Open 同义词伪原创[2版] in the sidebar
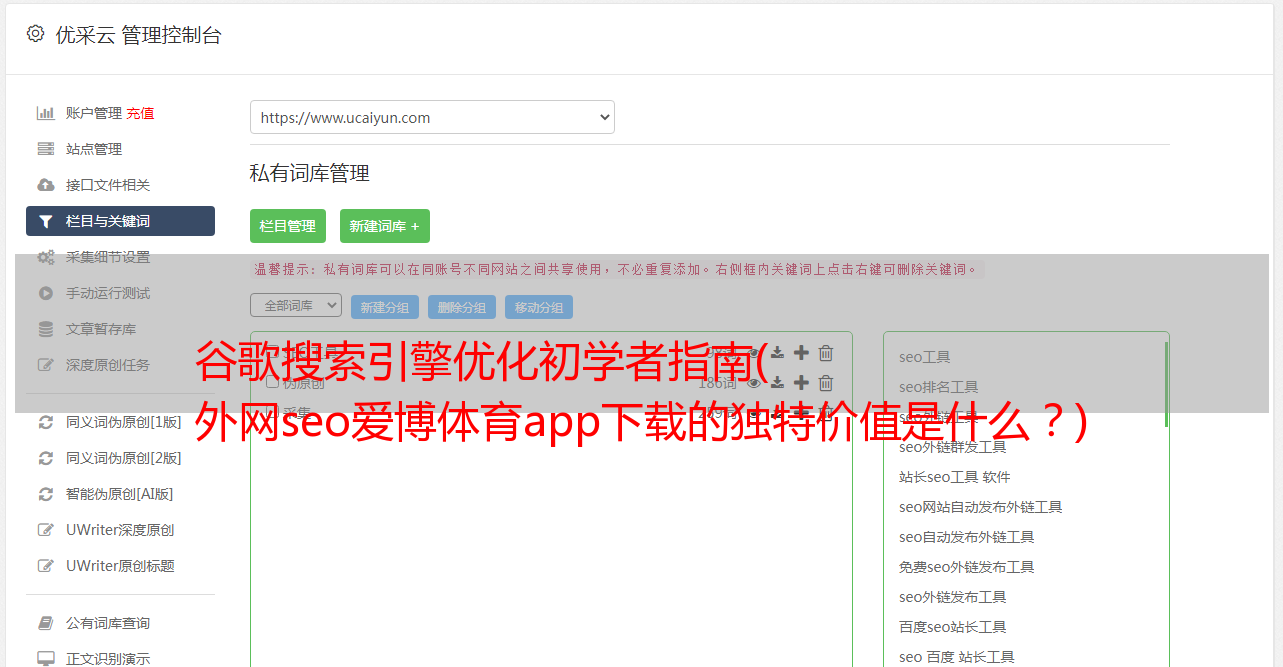1283x667 pixels. point(124,458)
